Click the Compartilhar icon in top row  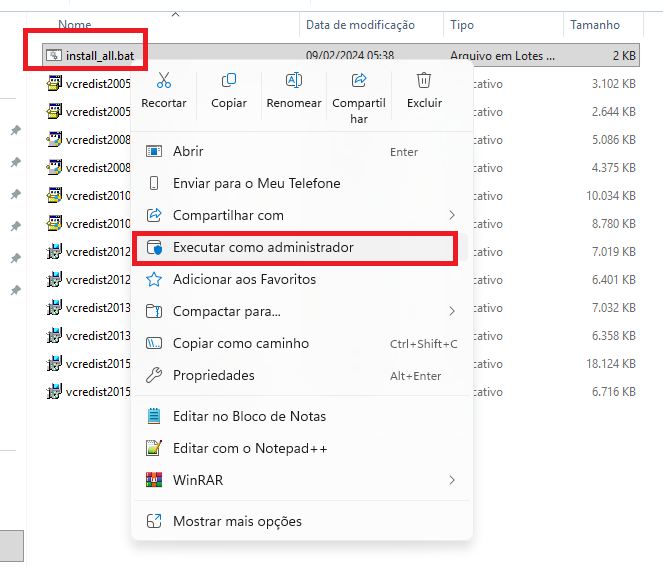359,81
